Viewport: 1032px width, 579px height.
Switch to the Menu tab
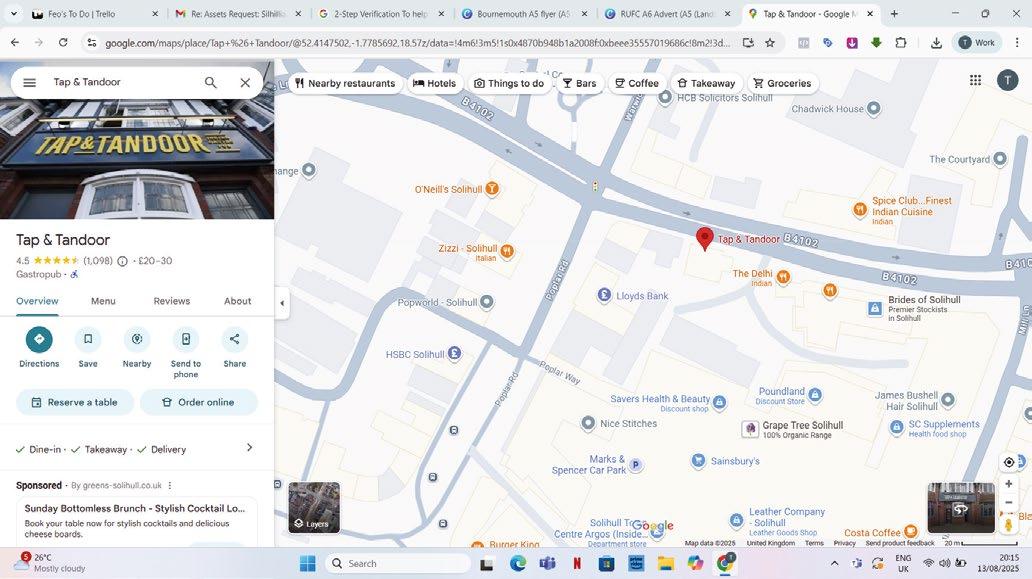(103, 301)
